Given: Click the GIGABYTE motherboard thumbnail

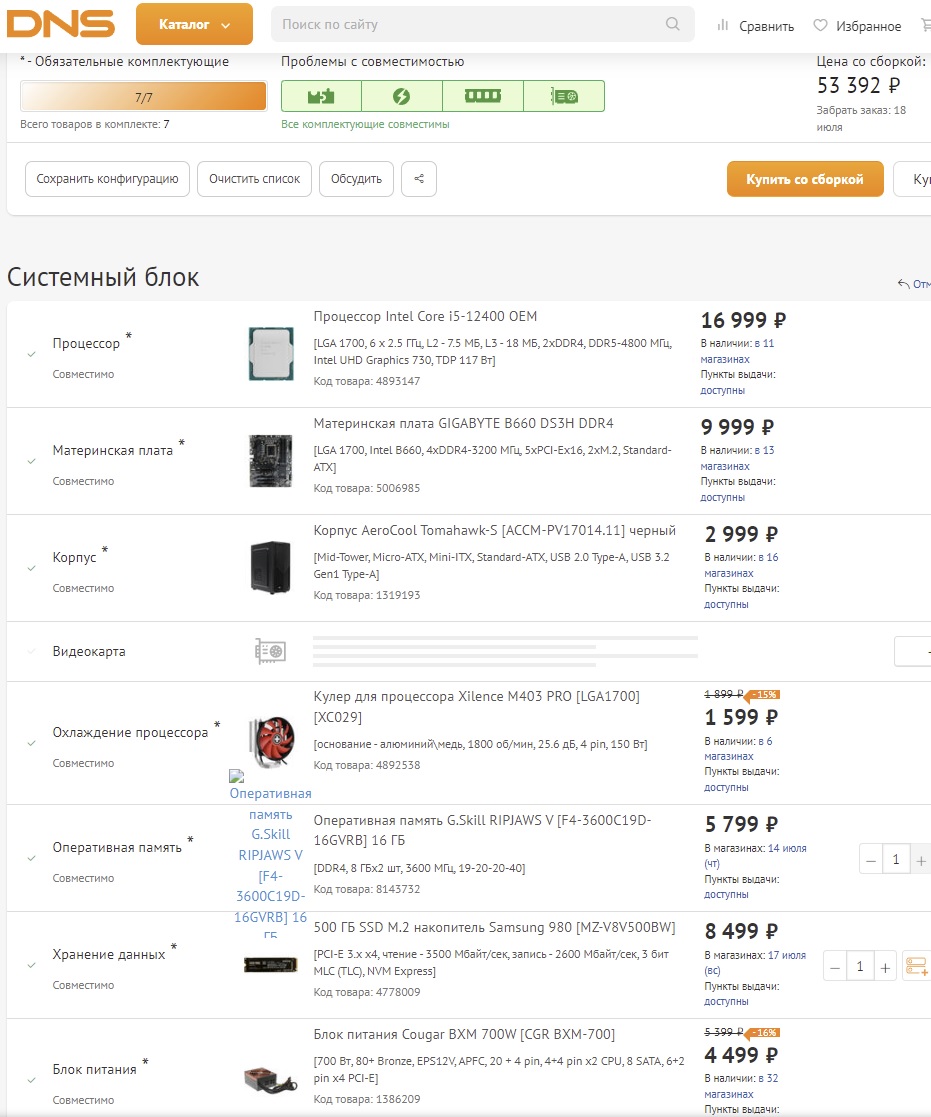Looking at the screenshot, I should coord(271,461).
